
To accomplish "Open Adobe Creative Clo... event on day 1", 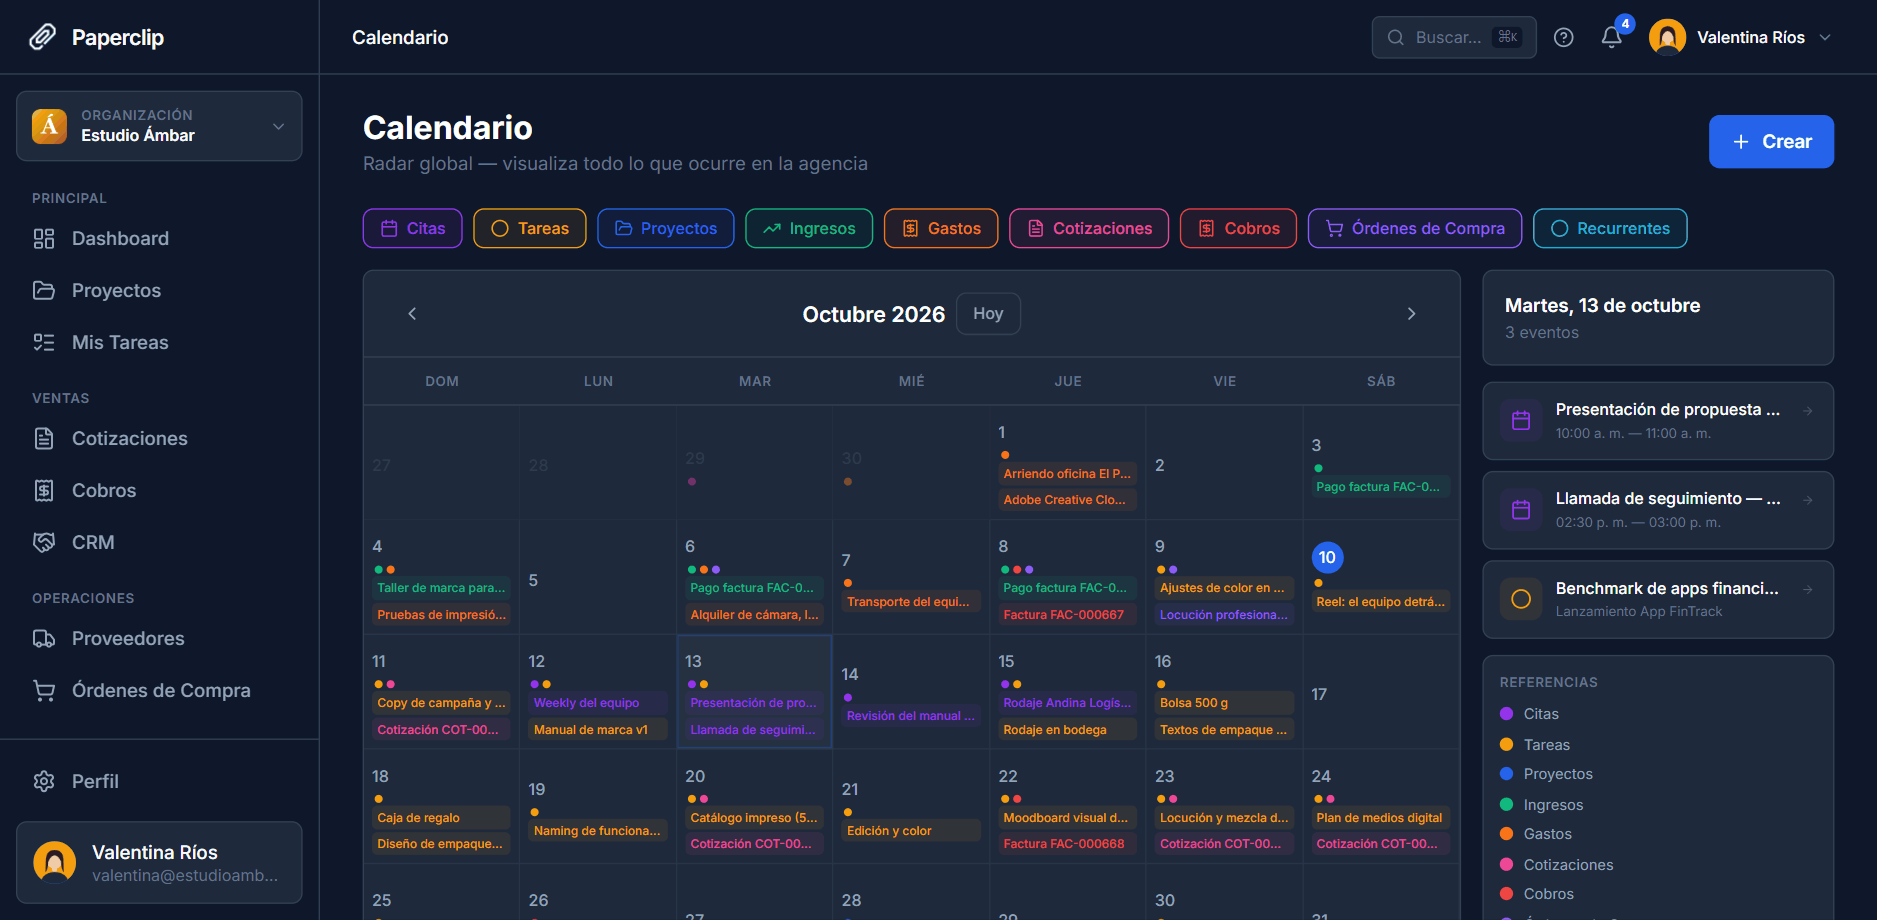I will [x=1067, y=500].
